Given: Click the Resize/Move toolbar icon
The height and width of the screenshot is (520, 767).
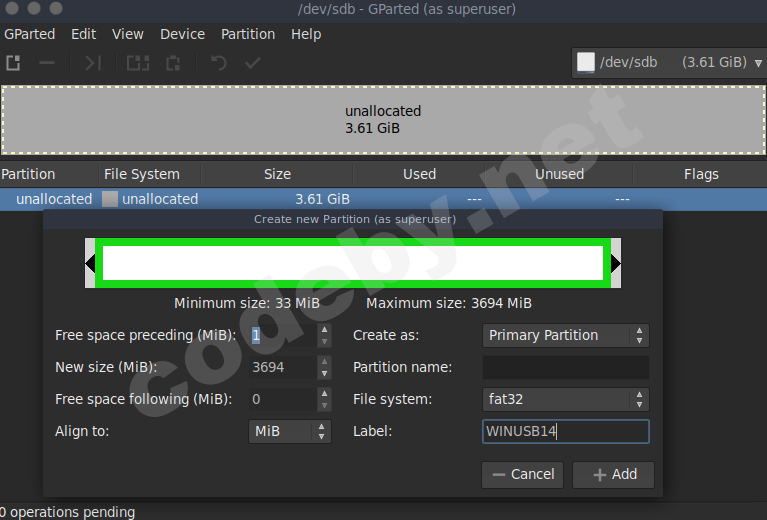Looking at the screenshot, I should pos(92,63).
